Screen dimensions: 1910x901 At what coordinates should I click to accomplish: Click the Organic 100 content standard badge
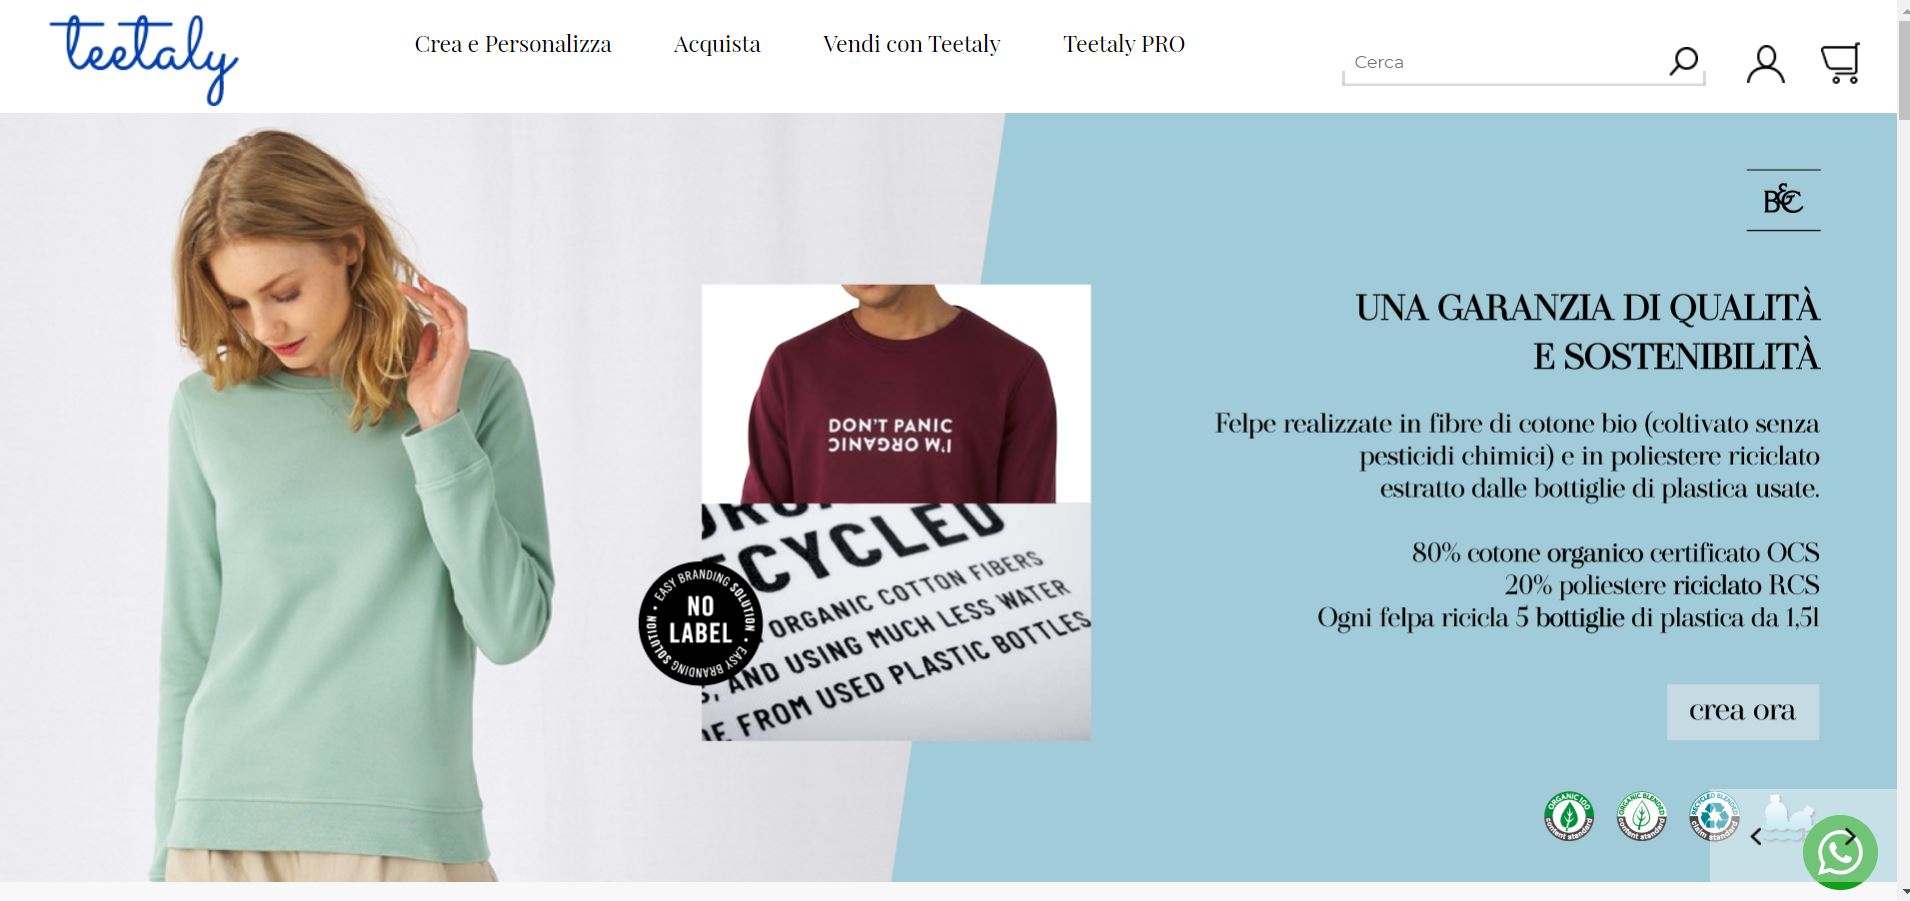1569,816
